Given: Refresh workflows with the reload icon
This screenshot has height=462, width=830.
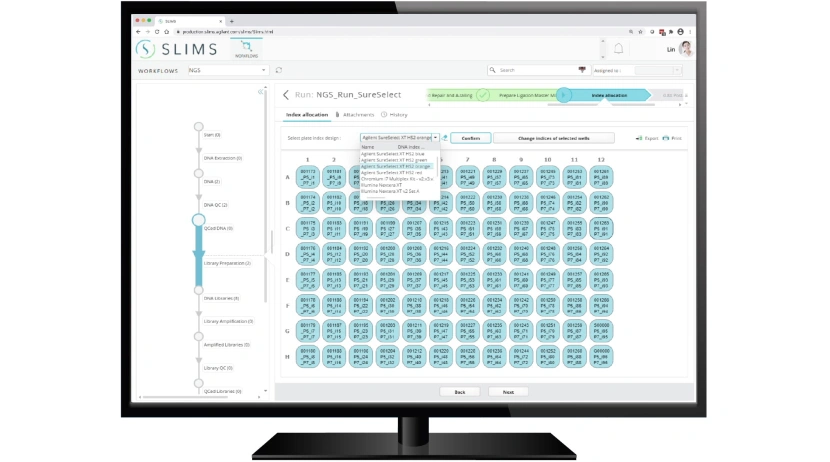Looking at the screenshot, I should (x=279, y=70).
